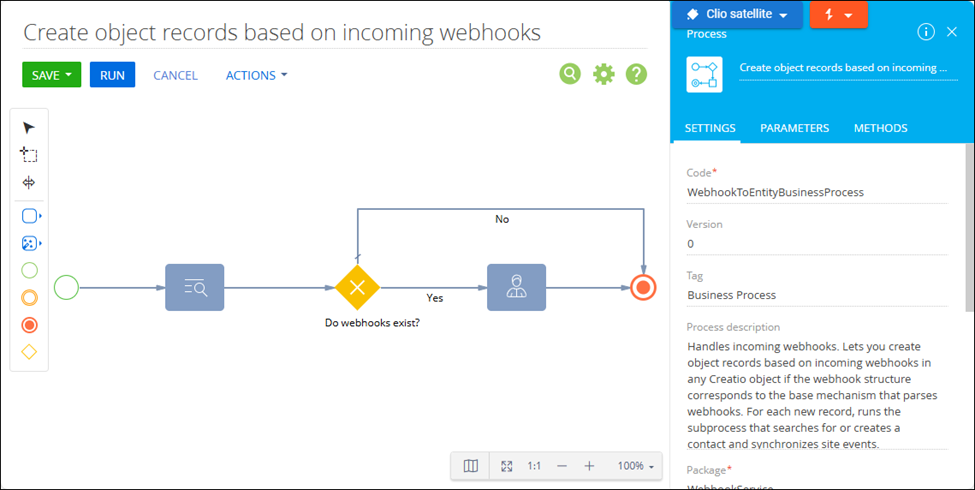
Task: Click the 'Do webhooks exist?' gateway node
Action: coord(357,288)
